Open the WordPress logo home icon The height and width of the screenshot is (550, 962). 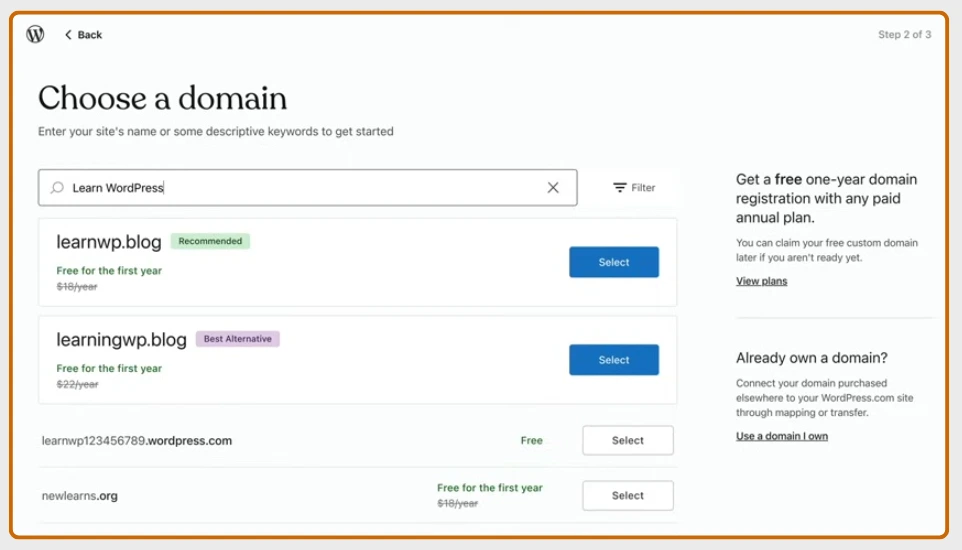(x=35, y=34)
